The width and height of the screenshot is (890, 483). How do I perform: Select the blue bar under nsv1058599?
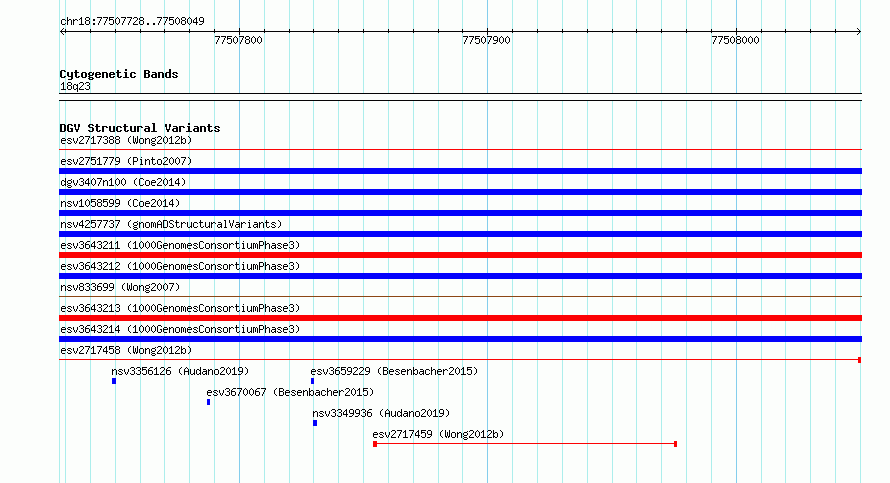(x=460, y=213)
